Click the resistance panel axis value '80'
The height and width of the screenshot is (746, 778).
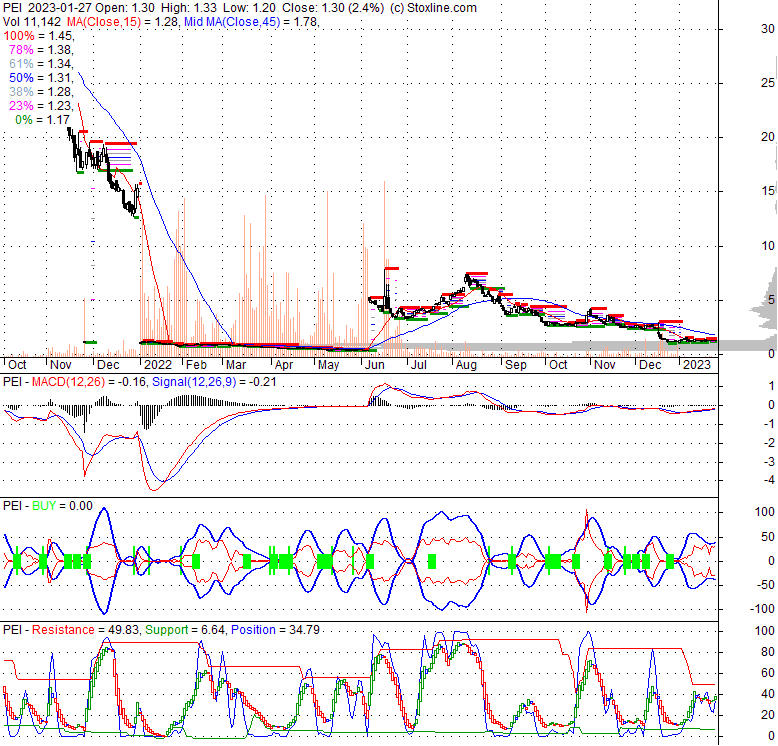[x=768, y=652]
